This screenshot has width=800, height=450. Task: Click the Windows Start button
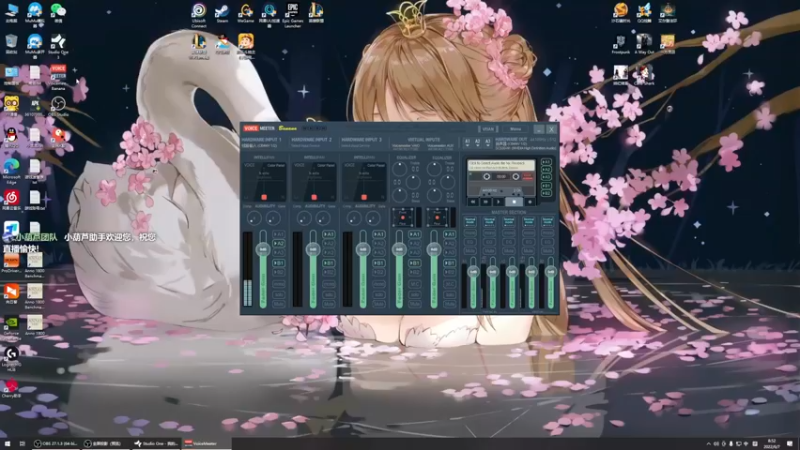(7, 444)
